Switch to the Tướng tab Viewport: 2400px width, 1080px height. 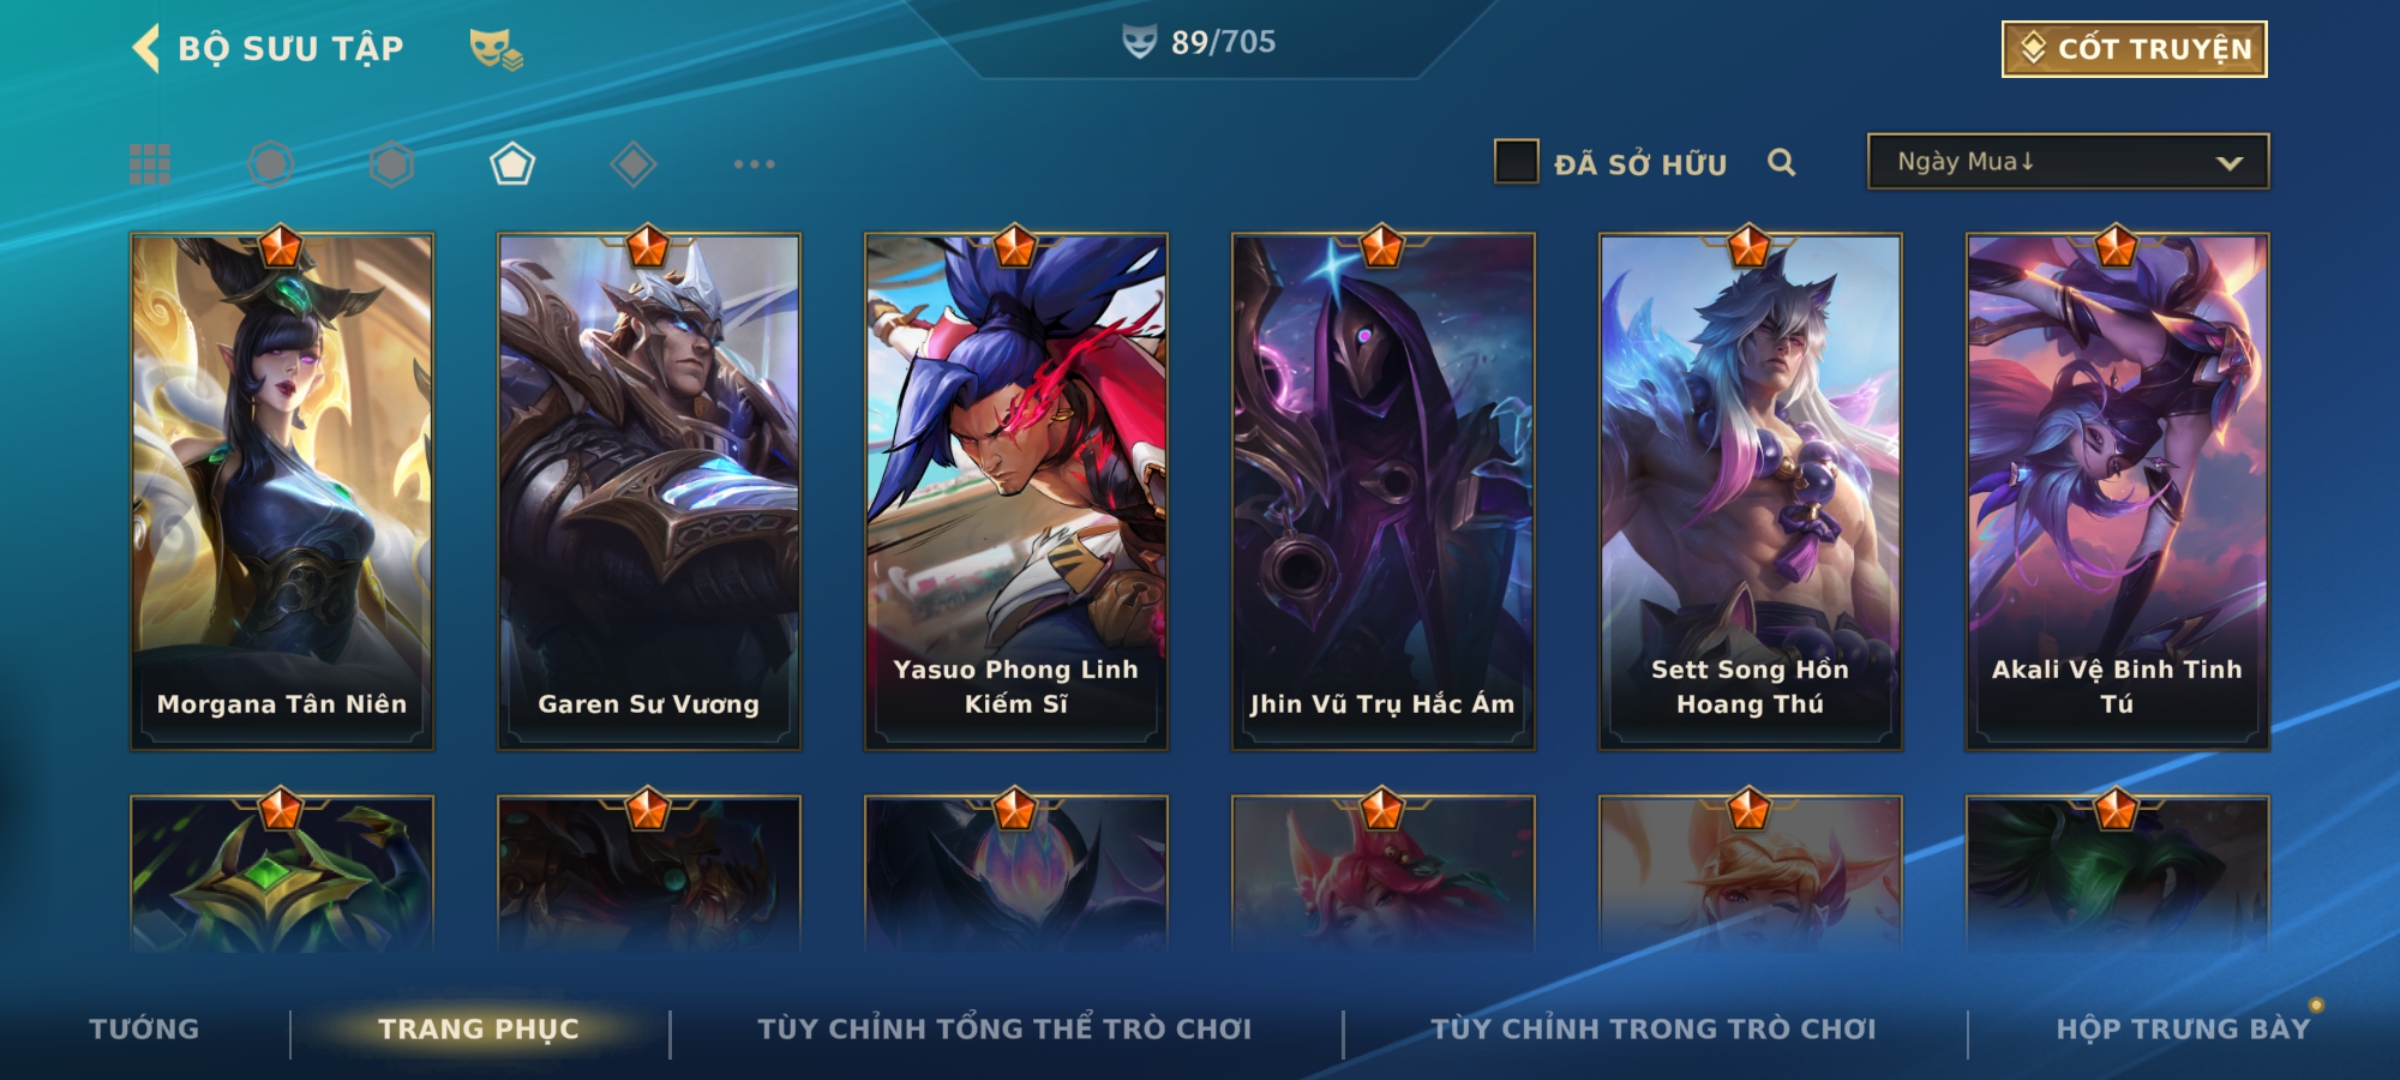144,1029
